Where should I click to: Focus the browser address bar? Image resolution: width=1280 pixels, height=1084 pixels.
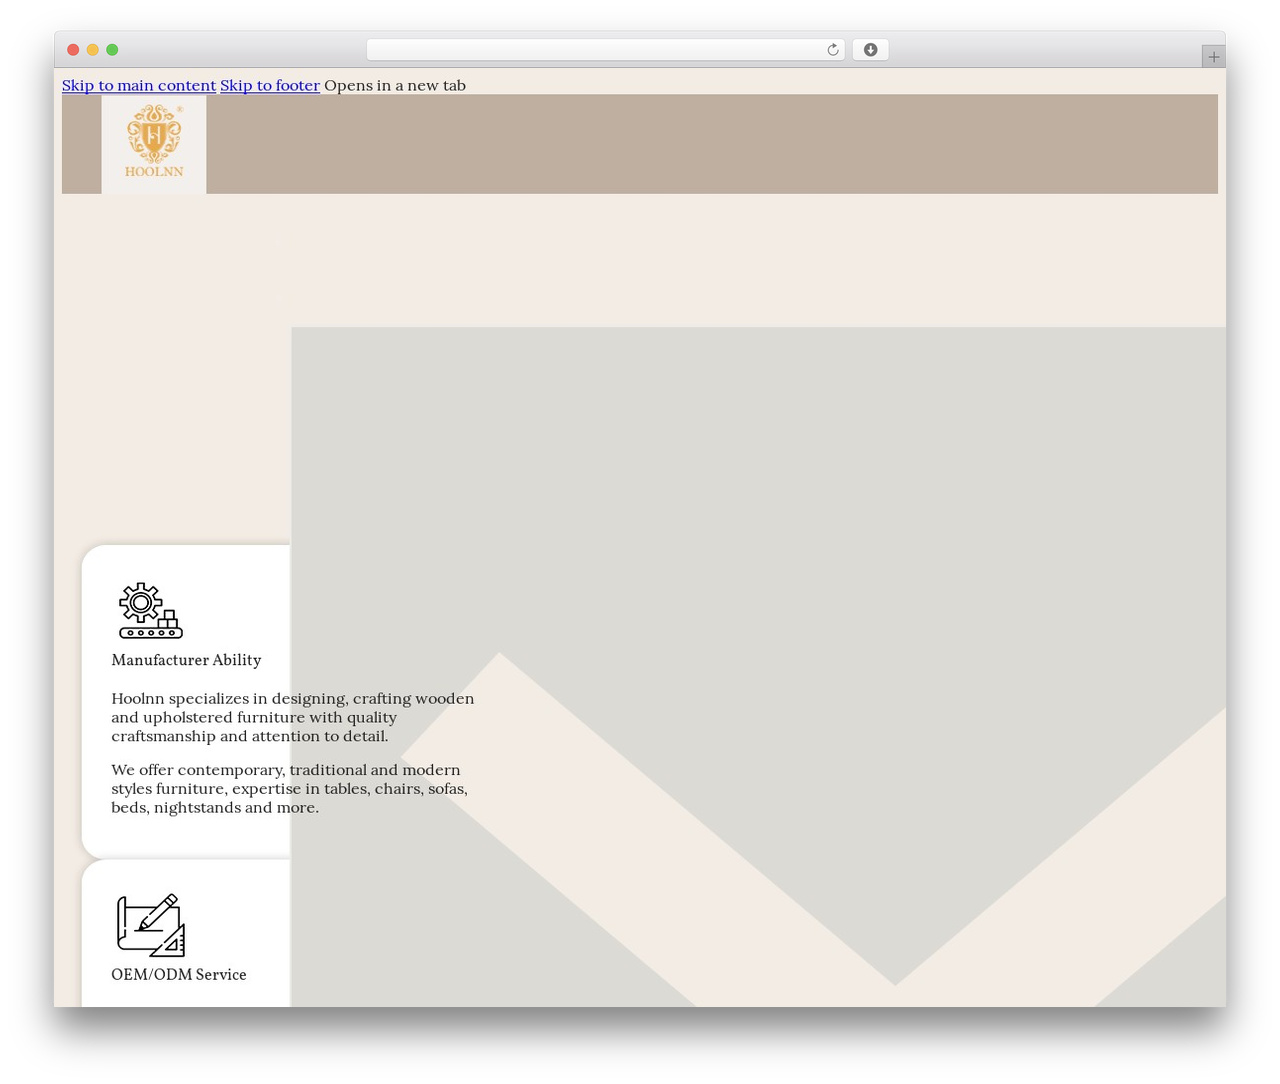pos(605,50)
